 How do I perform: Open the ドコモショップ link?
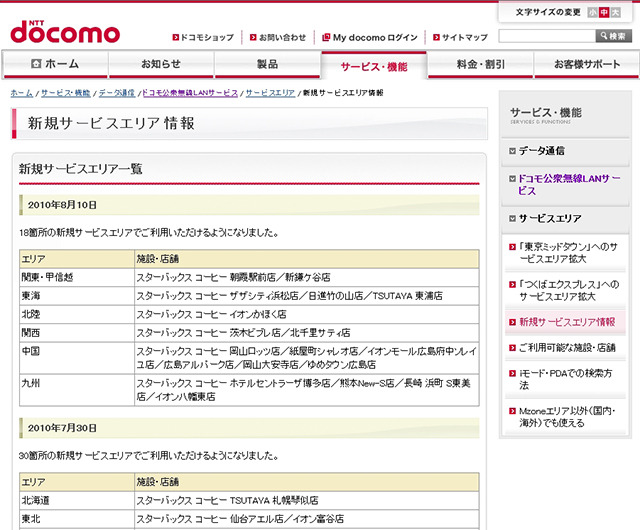(207, 38)
